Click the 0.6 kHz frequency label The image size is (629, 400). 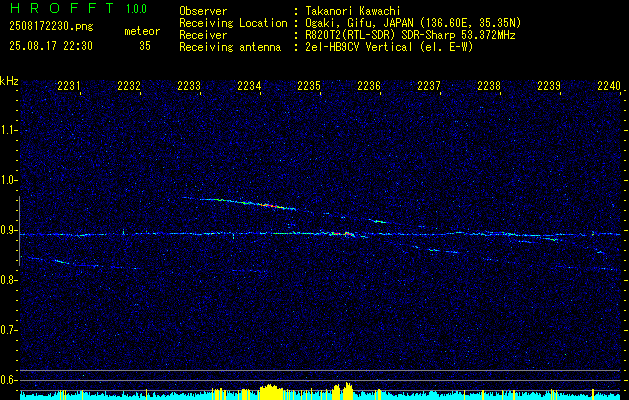8,380
